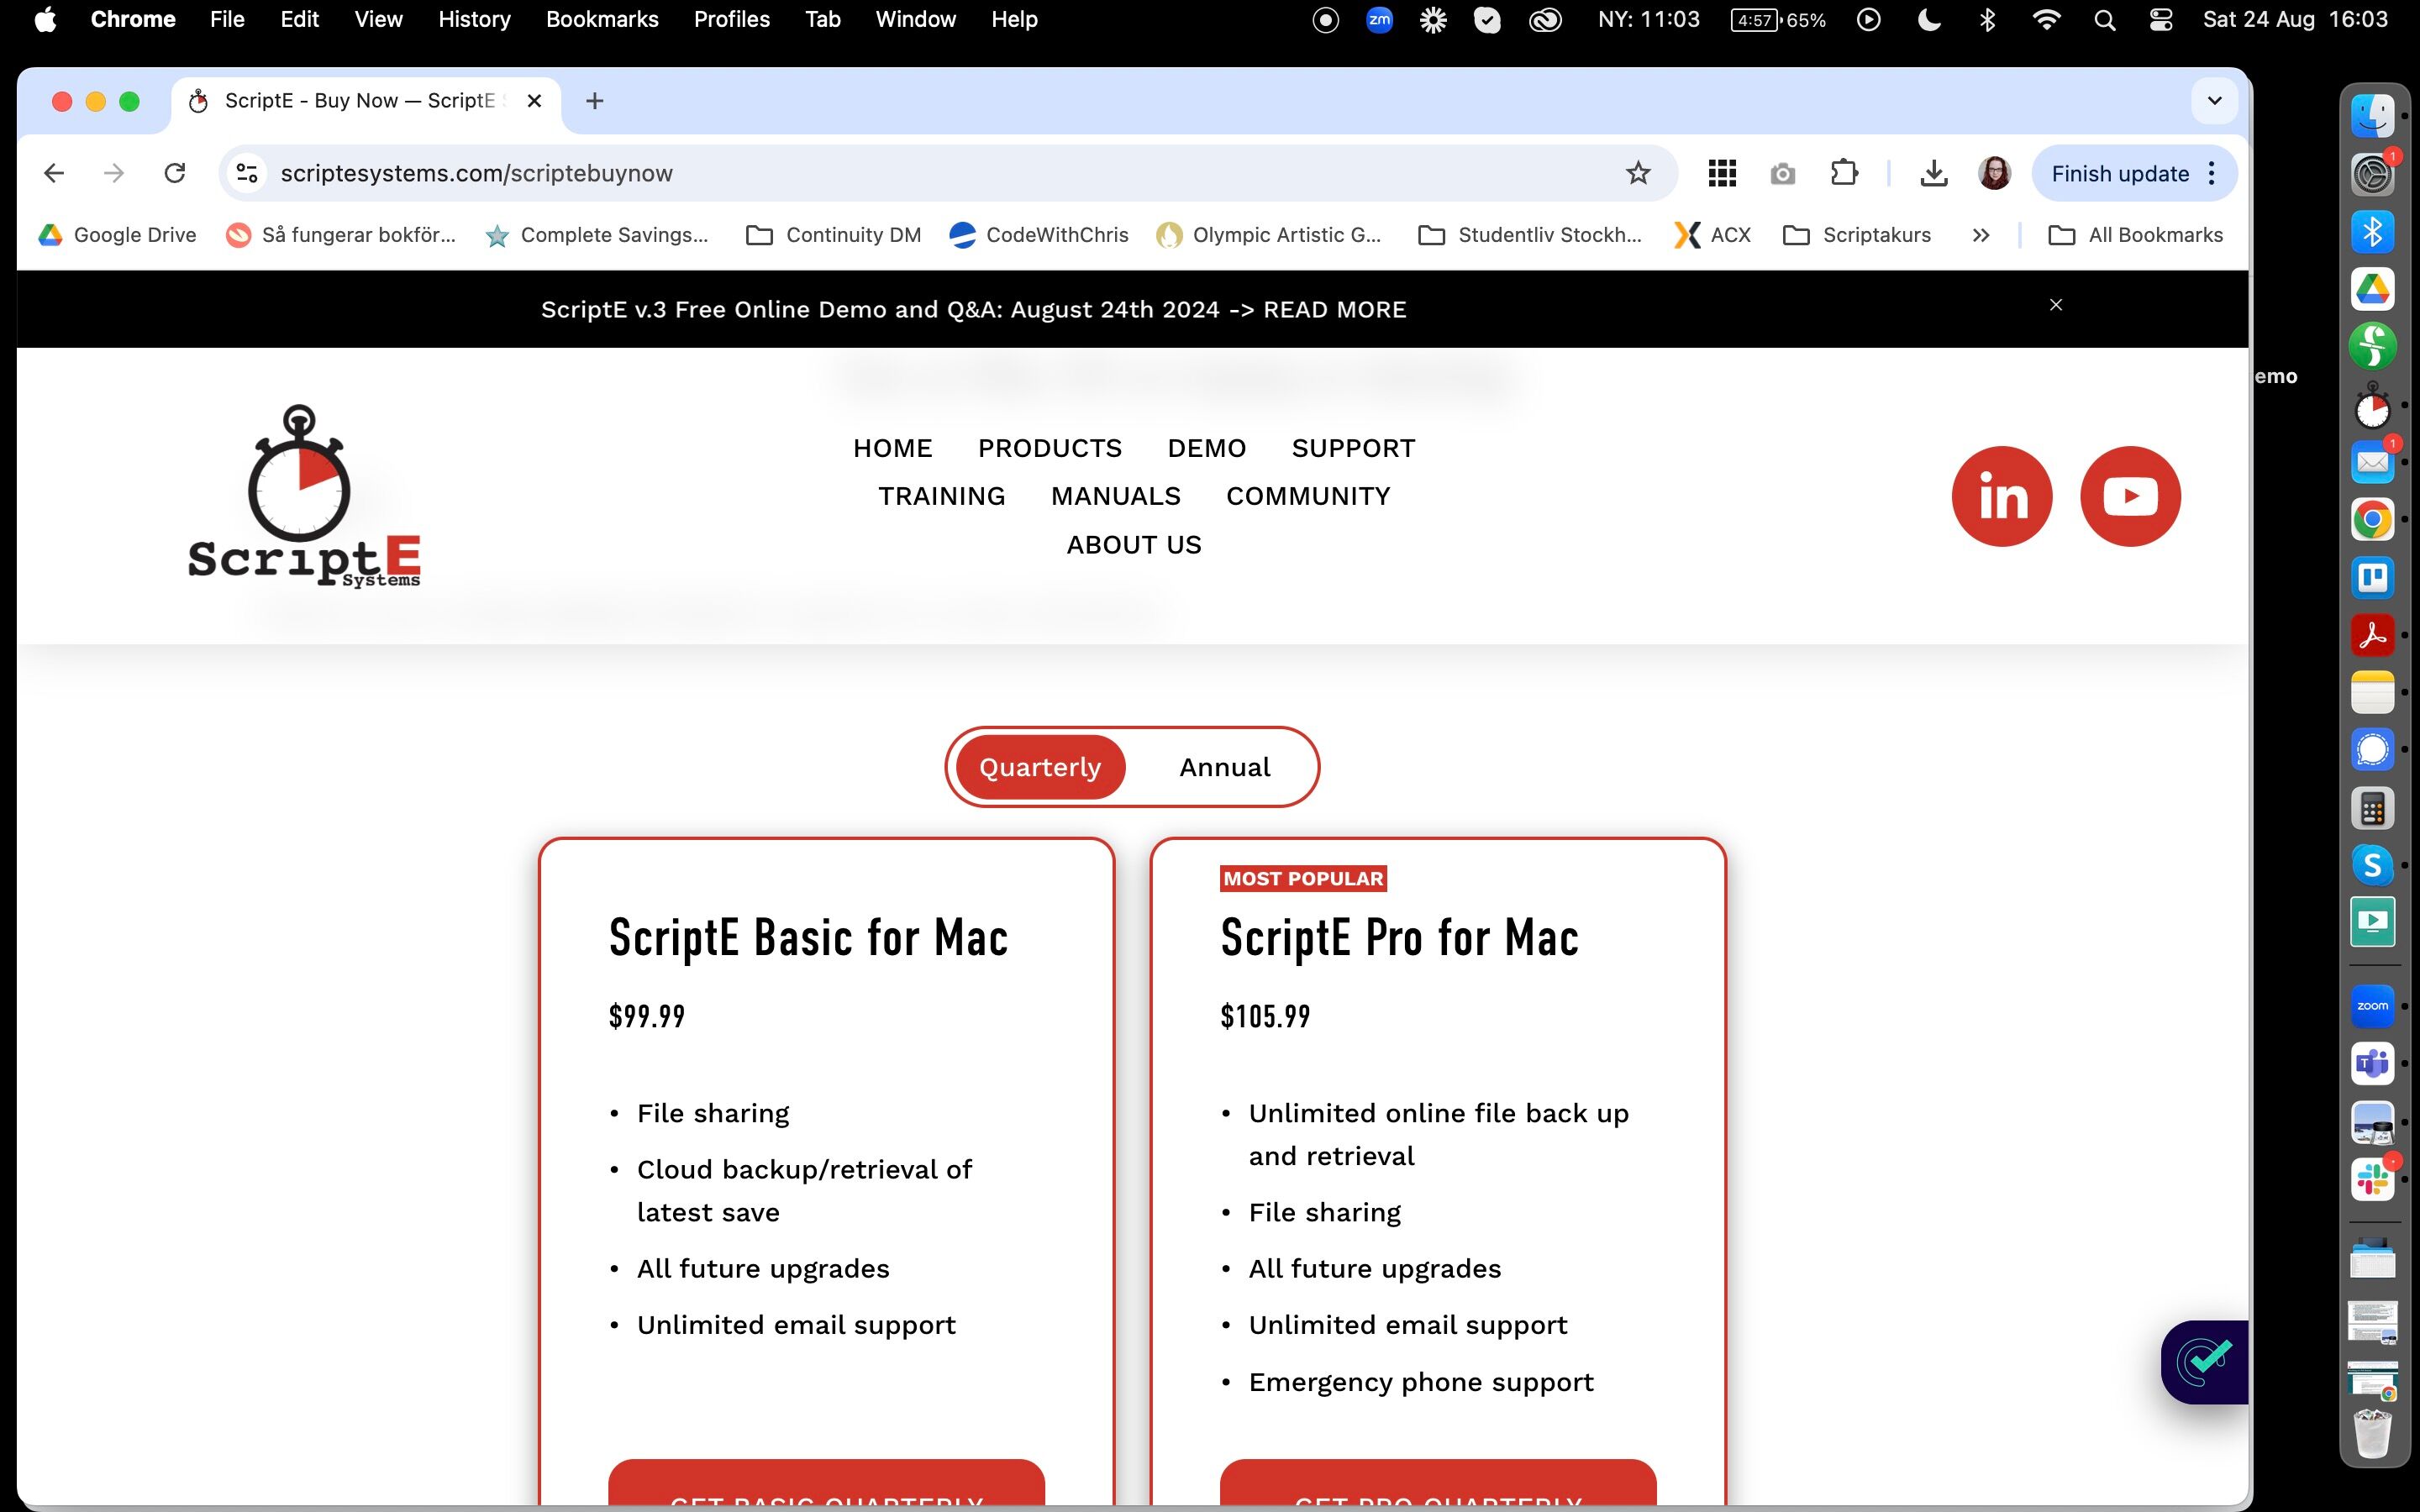Open the Chrome downloads icon
Viewport: 2420px width, 1512px height.
(1933, 173)
